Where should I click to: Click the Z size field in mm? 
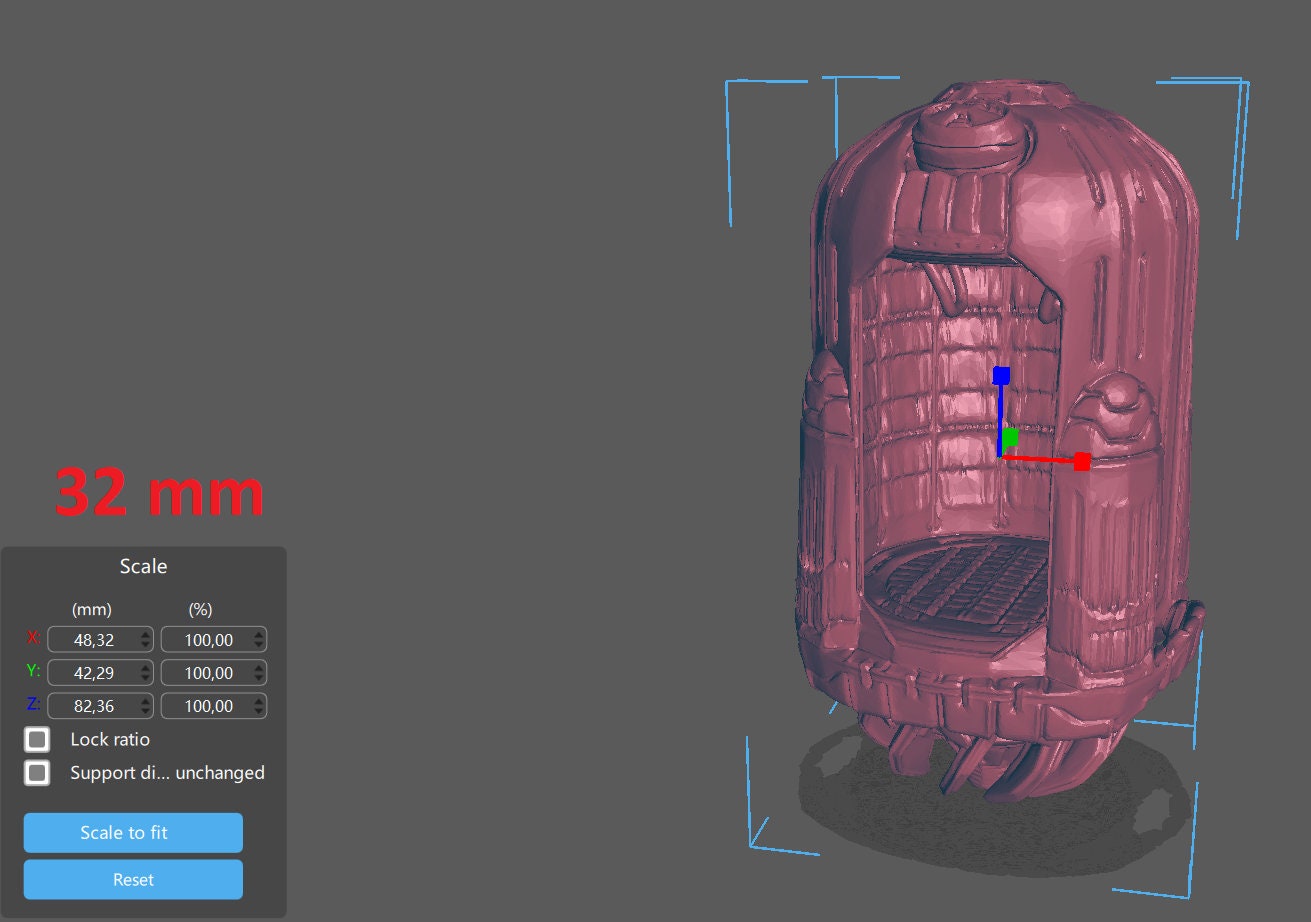click(x=92, y=706)
